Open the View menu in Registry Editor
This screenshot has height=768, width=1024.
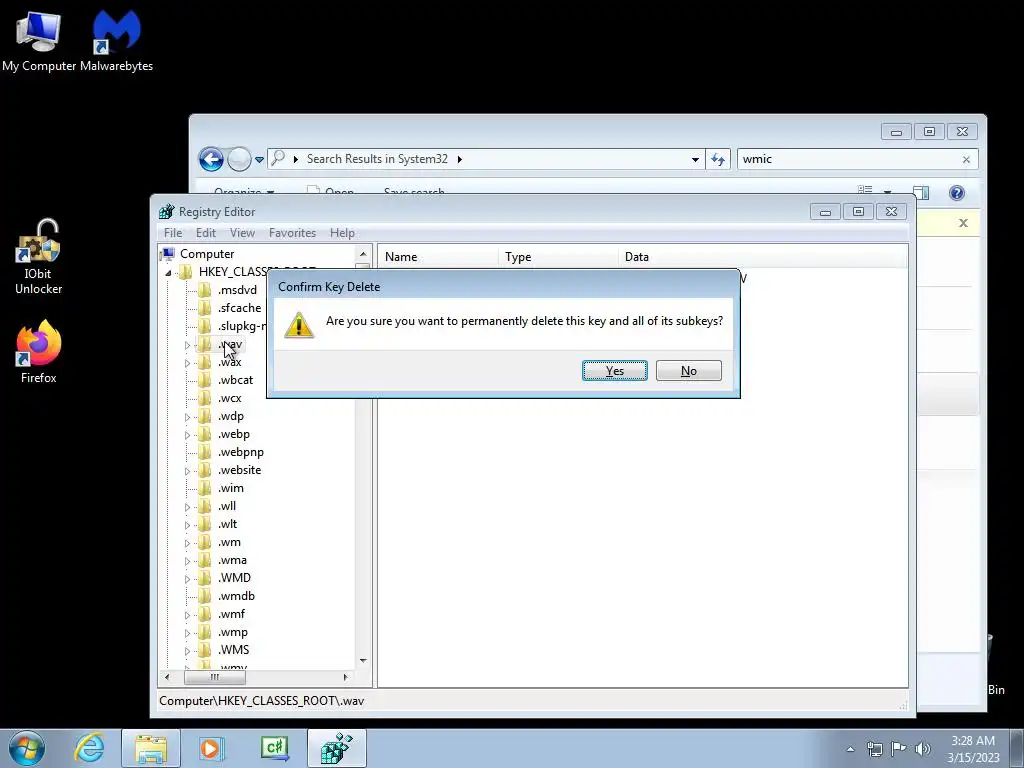pyautogui.click(x=242, y=232)
